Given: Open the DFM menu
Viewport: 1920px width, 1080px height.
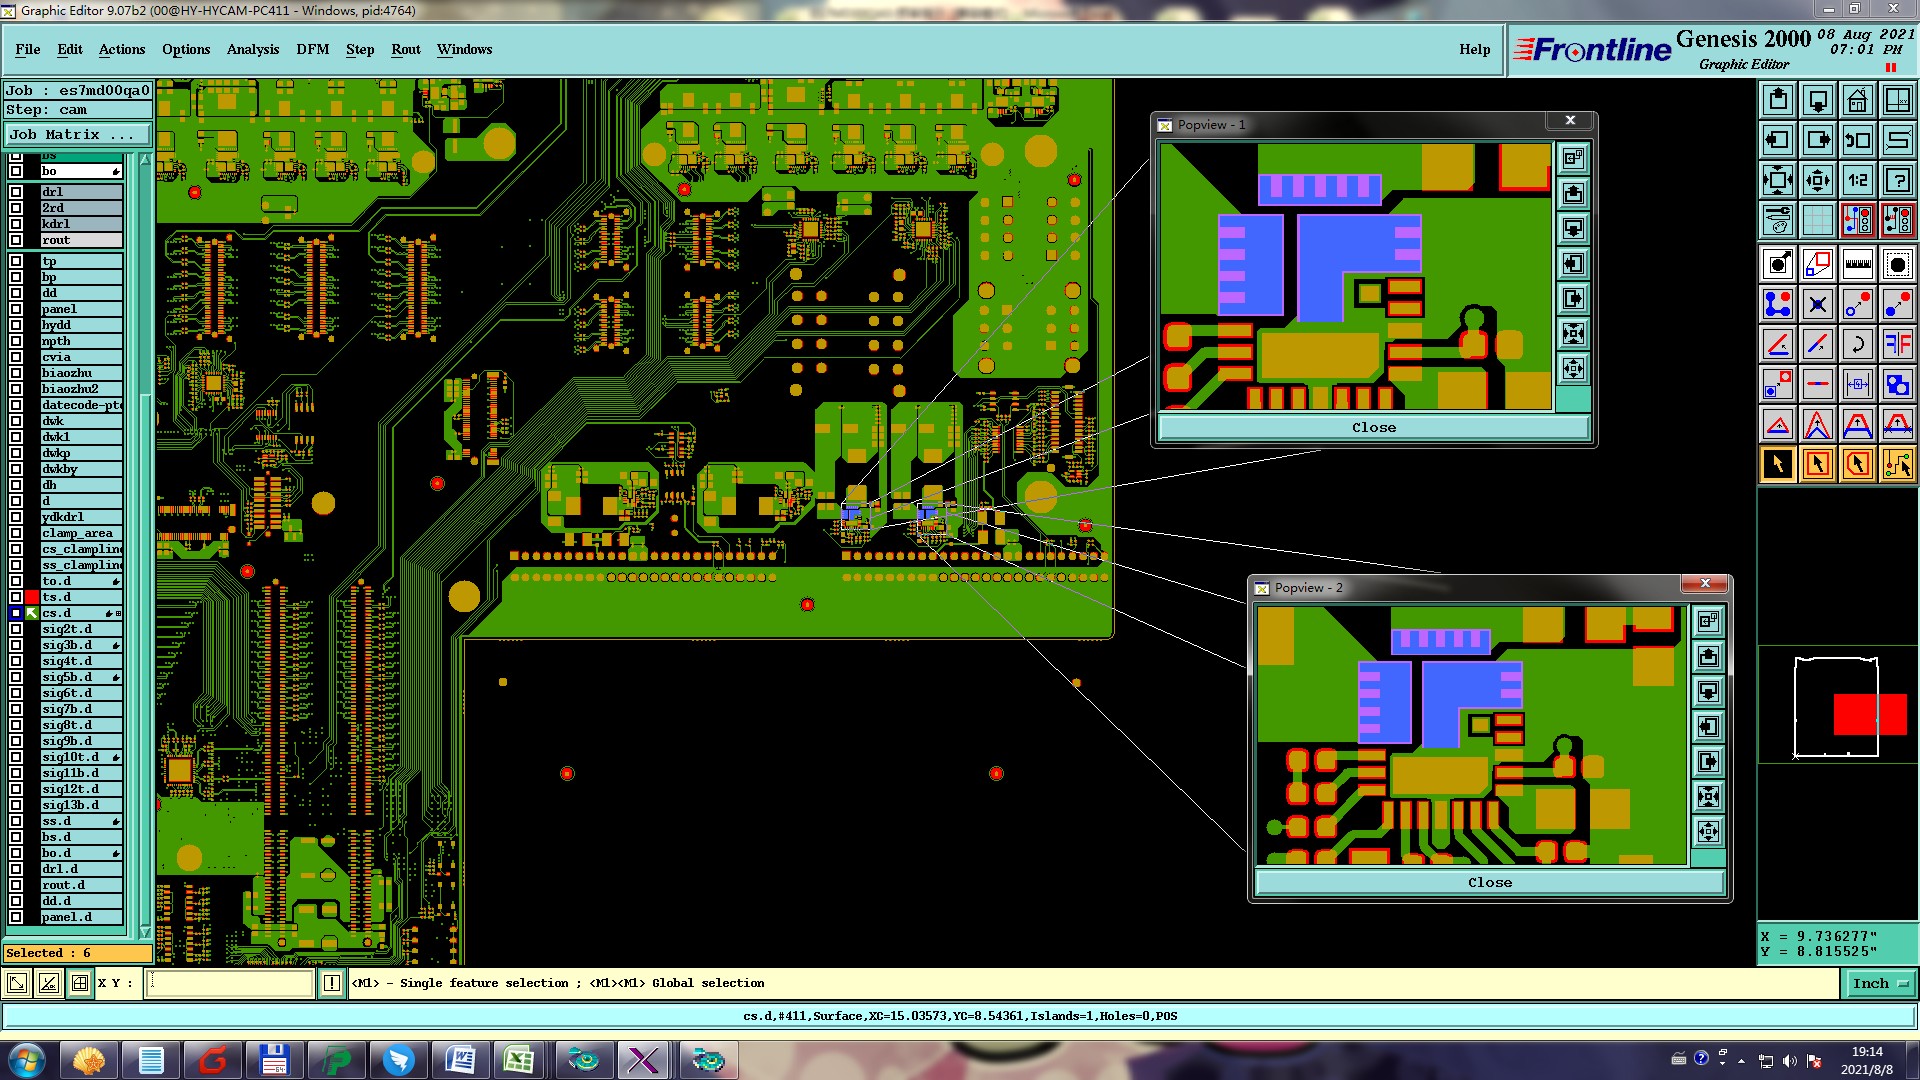Looking at the screenshot, I should point(312,49).
